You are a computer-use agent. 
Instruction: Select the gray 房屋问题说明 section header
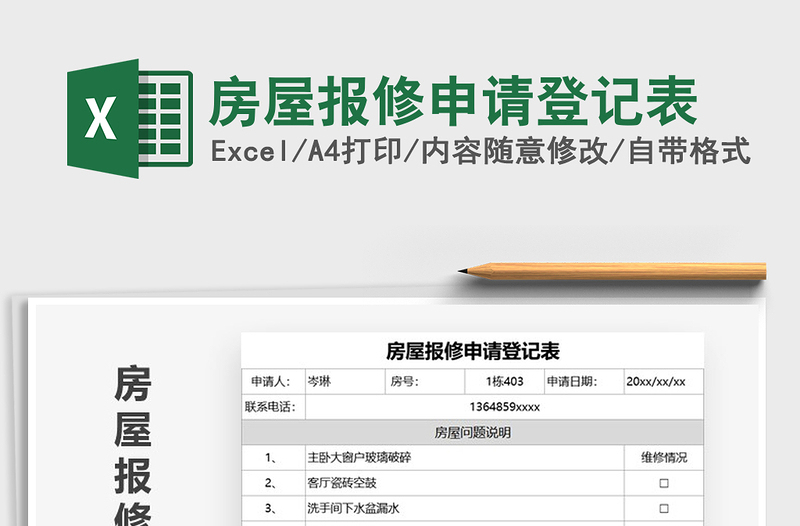[472, 433]
